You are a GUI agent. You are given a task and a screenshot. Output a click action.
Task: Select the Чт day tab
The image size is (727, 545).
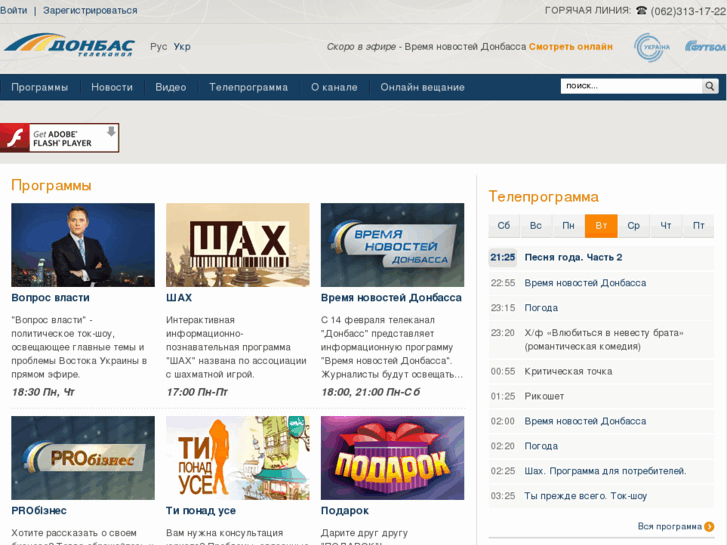(x=666, y=226)
